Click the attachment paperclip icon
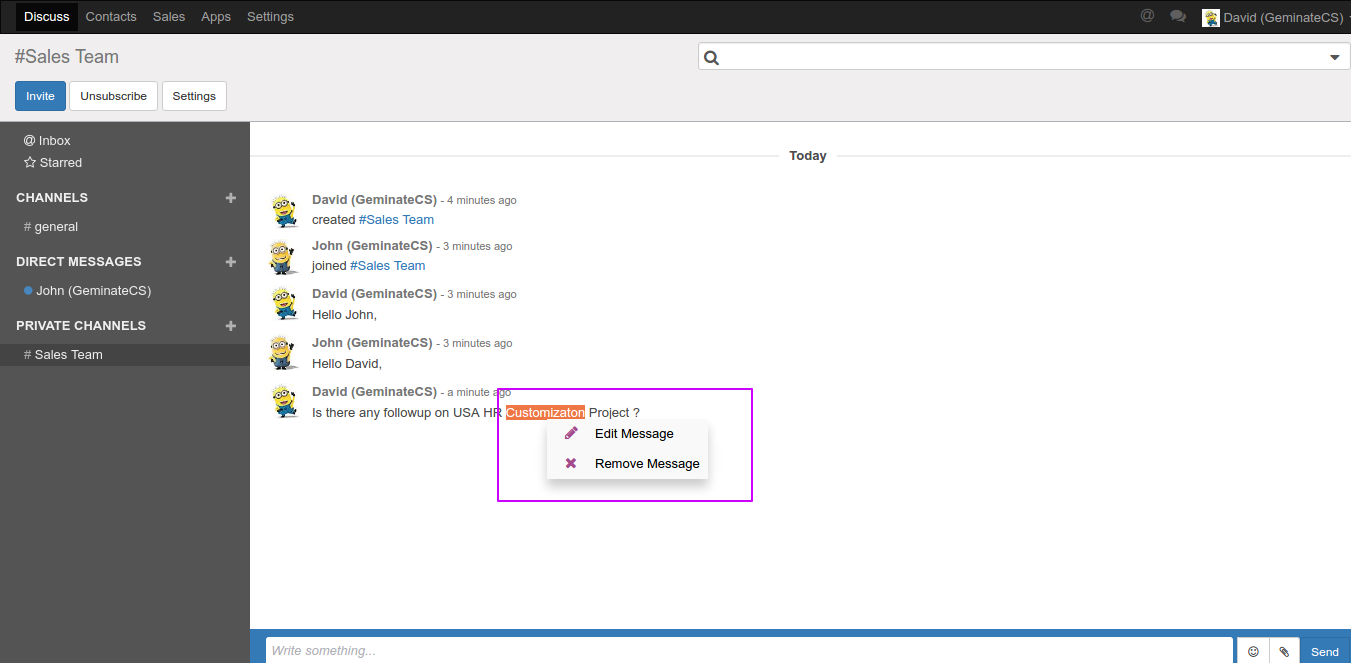This screenshot has width=1351, height=663. [1284, 652]
